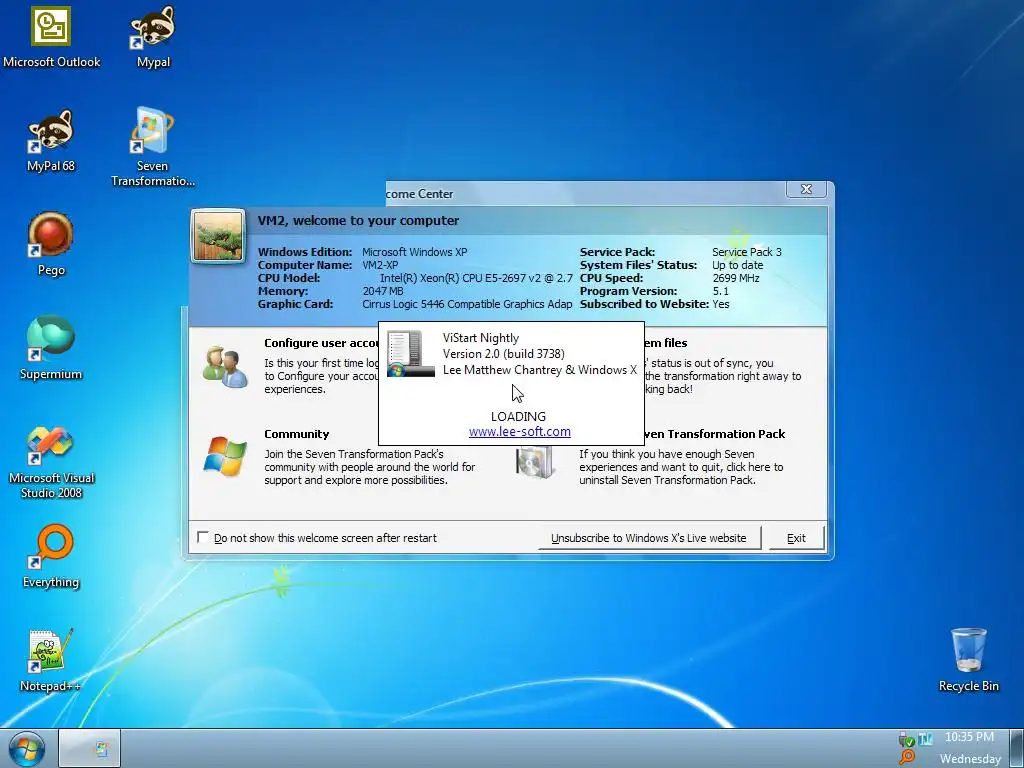This screenshot has height=768, width=1024.
Task: Open the Start orb menu
Action: pyautogui.click(x=27, y=748)
